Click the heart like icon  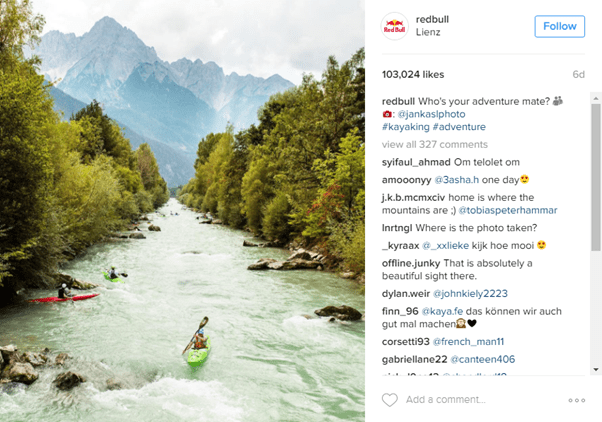[x=390, y=400]
